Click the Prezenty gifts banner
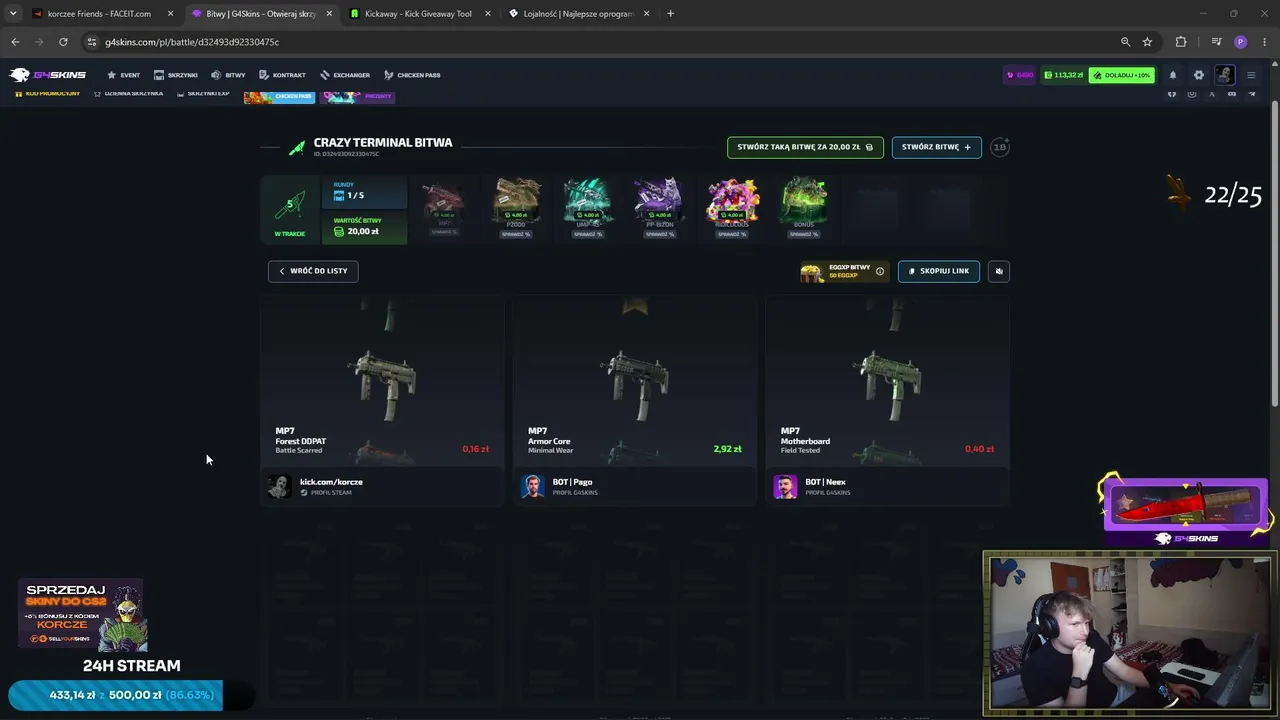Screen dimensions: 1280x720 click(x=357, y=96)
